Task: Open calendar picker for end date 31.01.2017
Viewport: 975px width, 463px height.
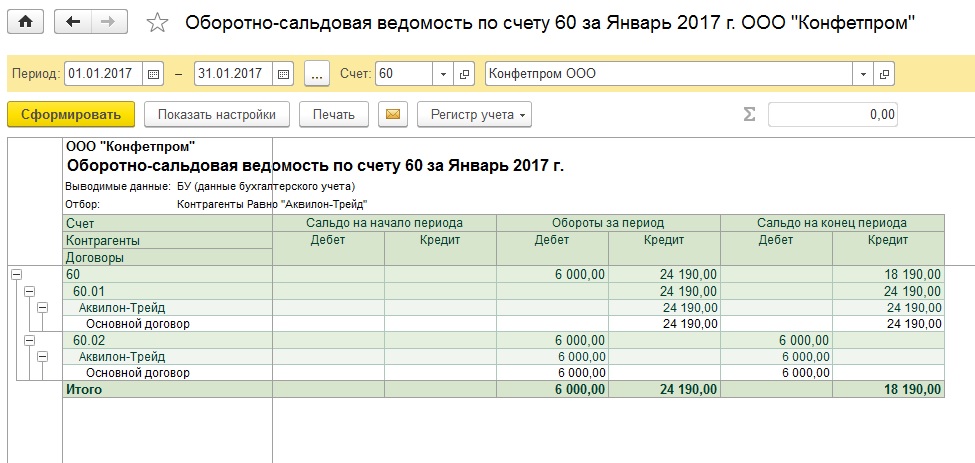Action: [283, 74]
